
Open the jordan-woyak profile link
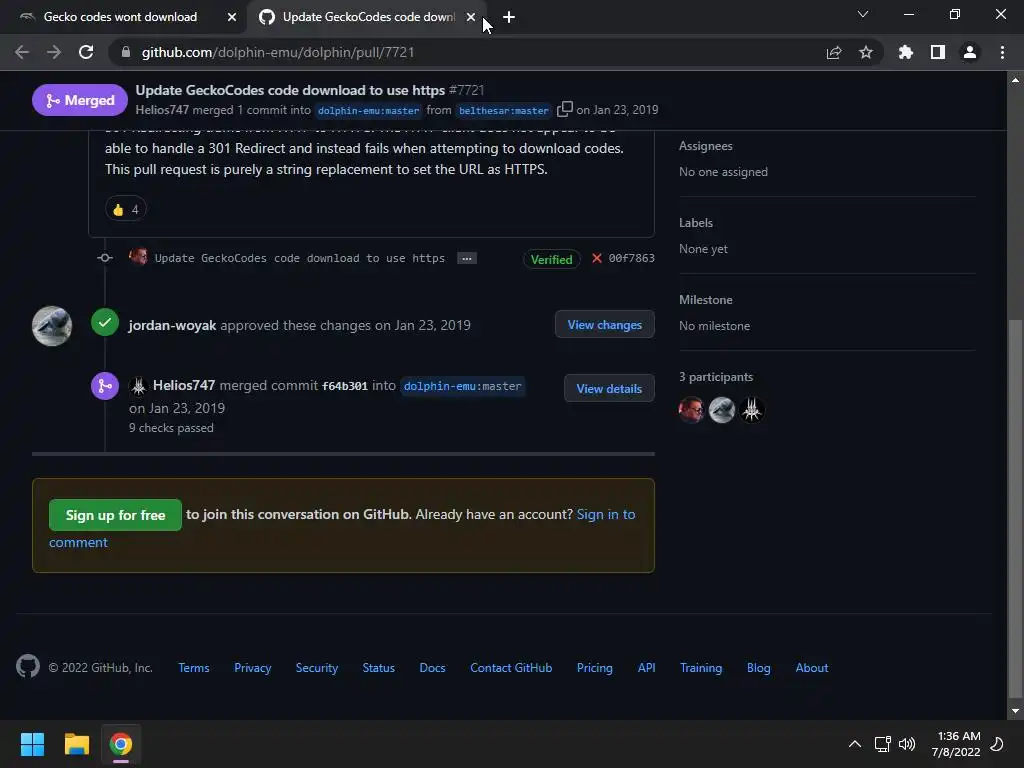pos(172,325)
